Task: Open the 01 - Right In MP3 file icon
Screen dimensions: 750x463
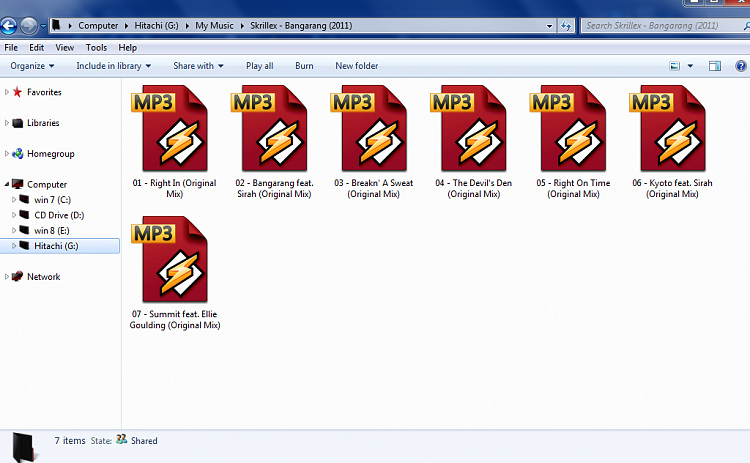Action: (170, 128)
